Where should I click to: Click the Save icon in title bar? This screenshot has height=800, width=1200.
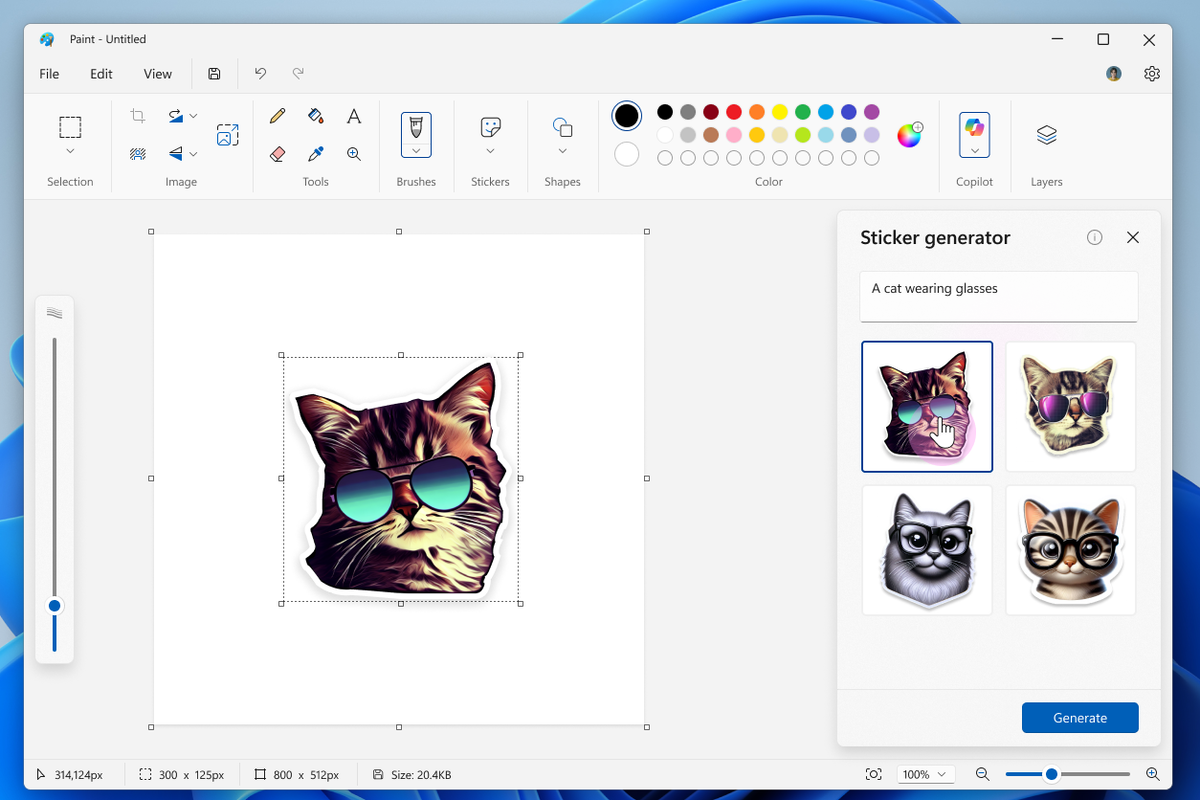pyautogui.click(x=214, y=74)
